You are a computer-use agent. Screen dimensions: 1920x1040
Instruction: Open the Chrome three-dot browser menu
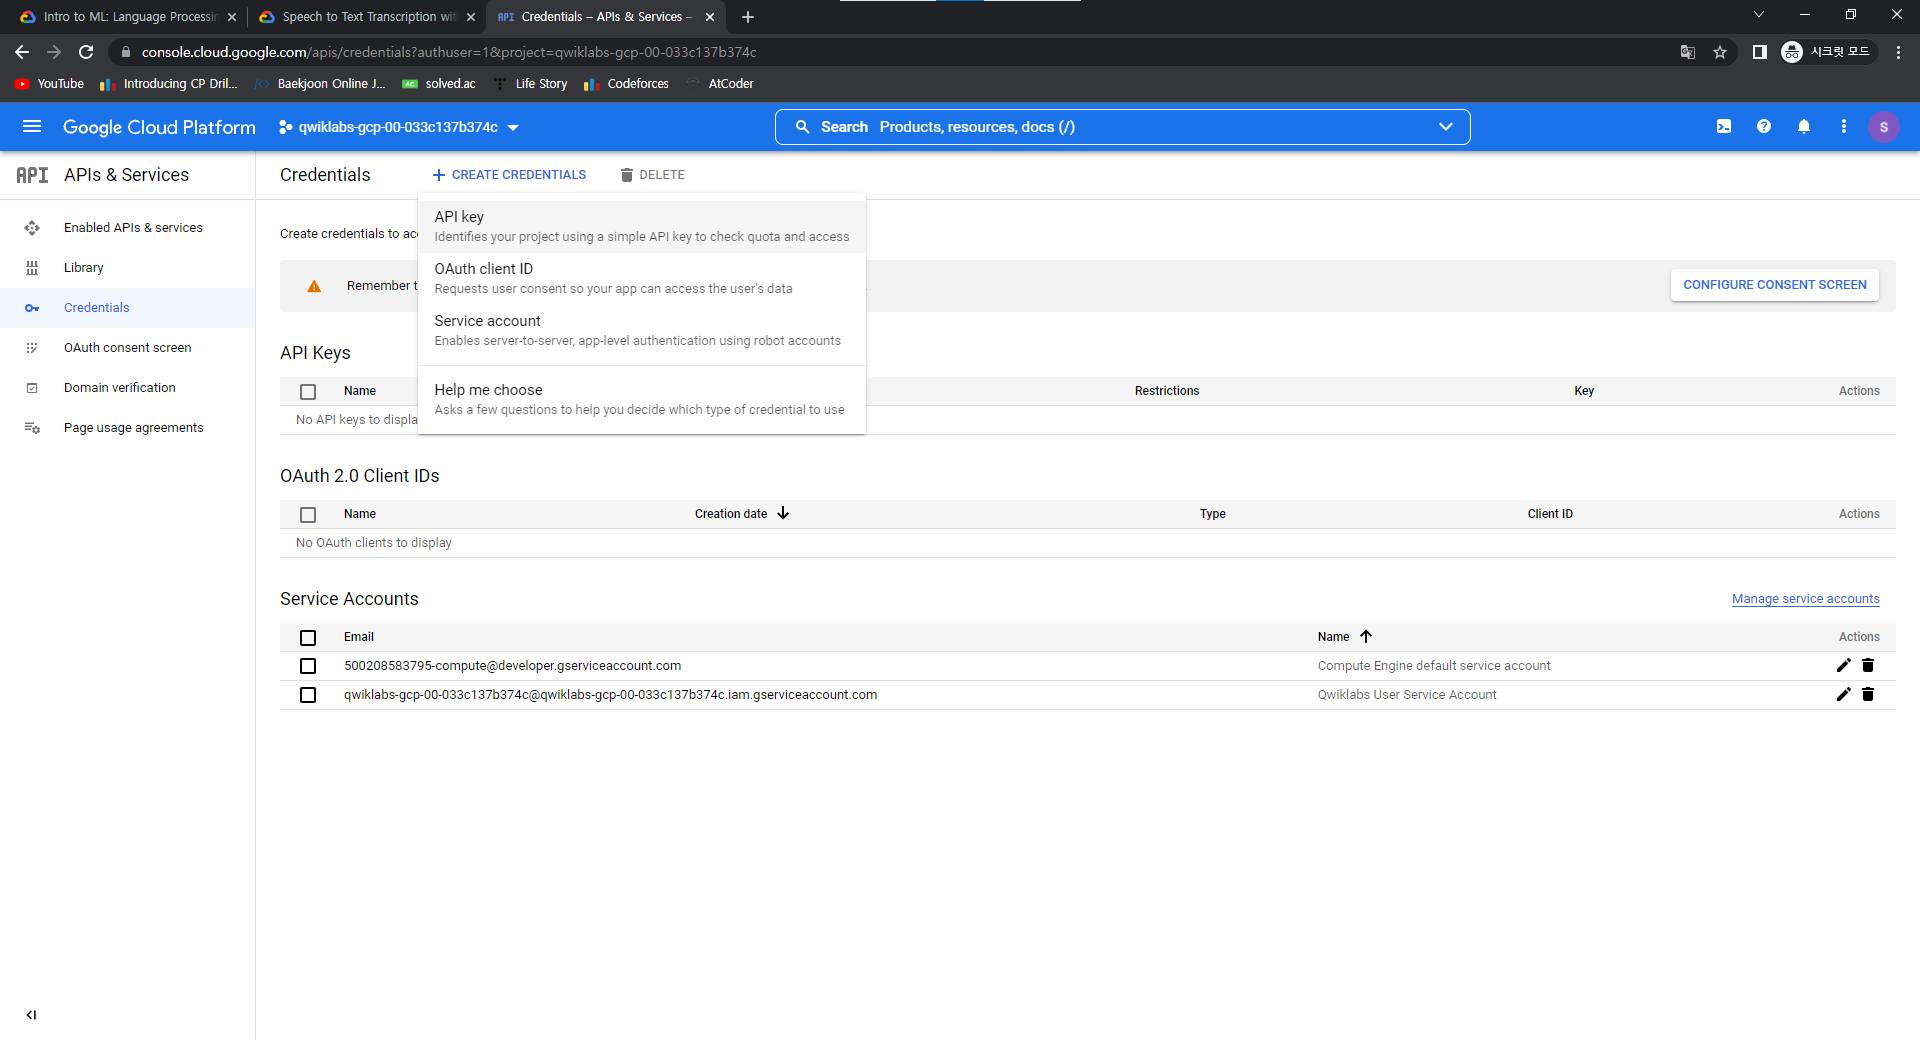1898,52
